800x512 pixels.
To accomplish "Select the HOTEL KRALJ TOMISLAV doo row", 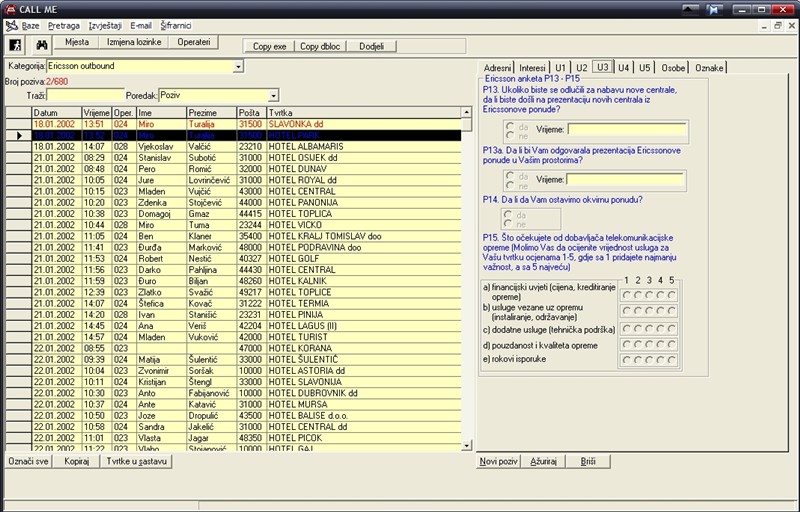I will coord(246,236).
